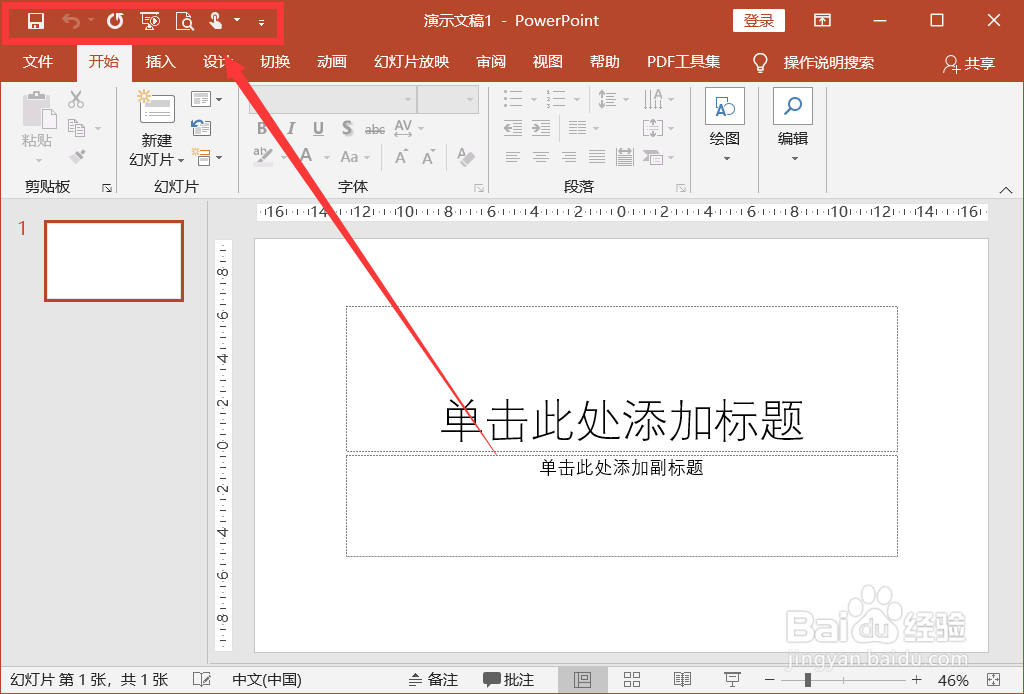Open the slide layout dropdown
The image size is (1024, 694).
coord(206,99)
